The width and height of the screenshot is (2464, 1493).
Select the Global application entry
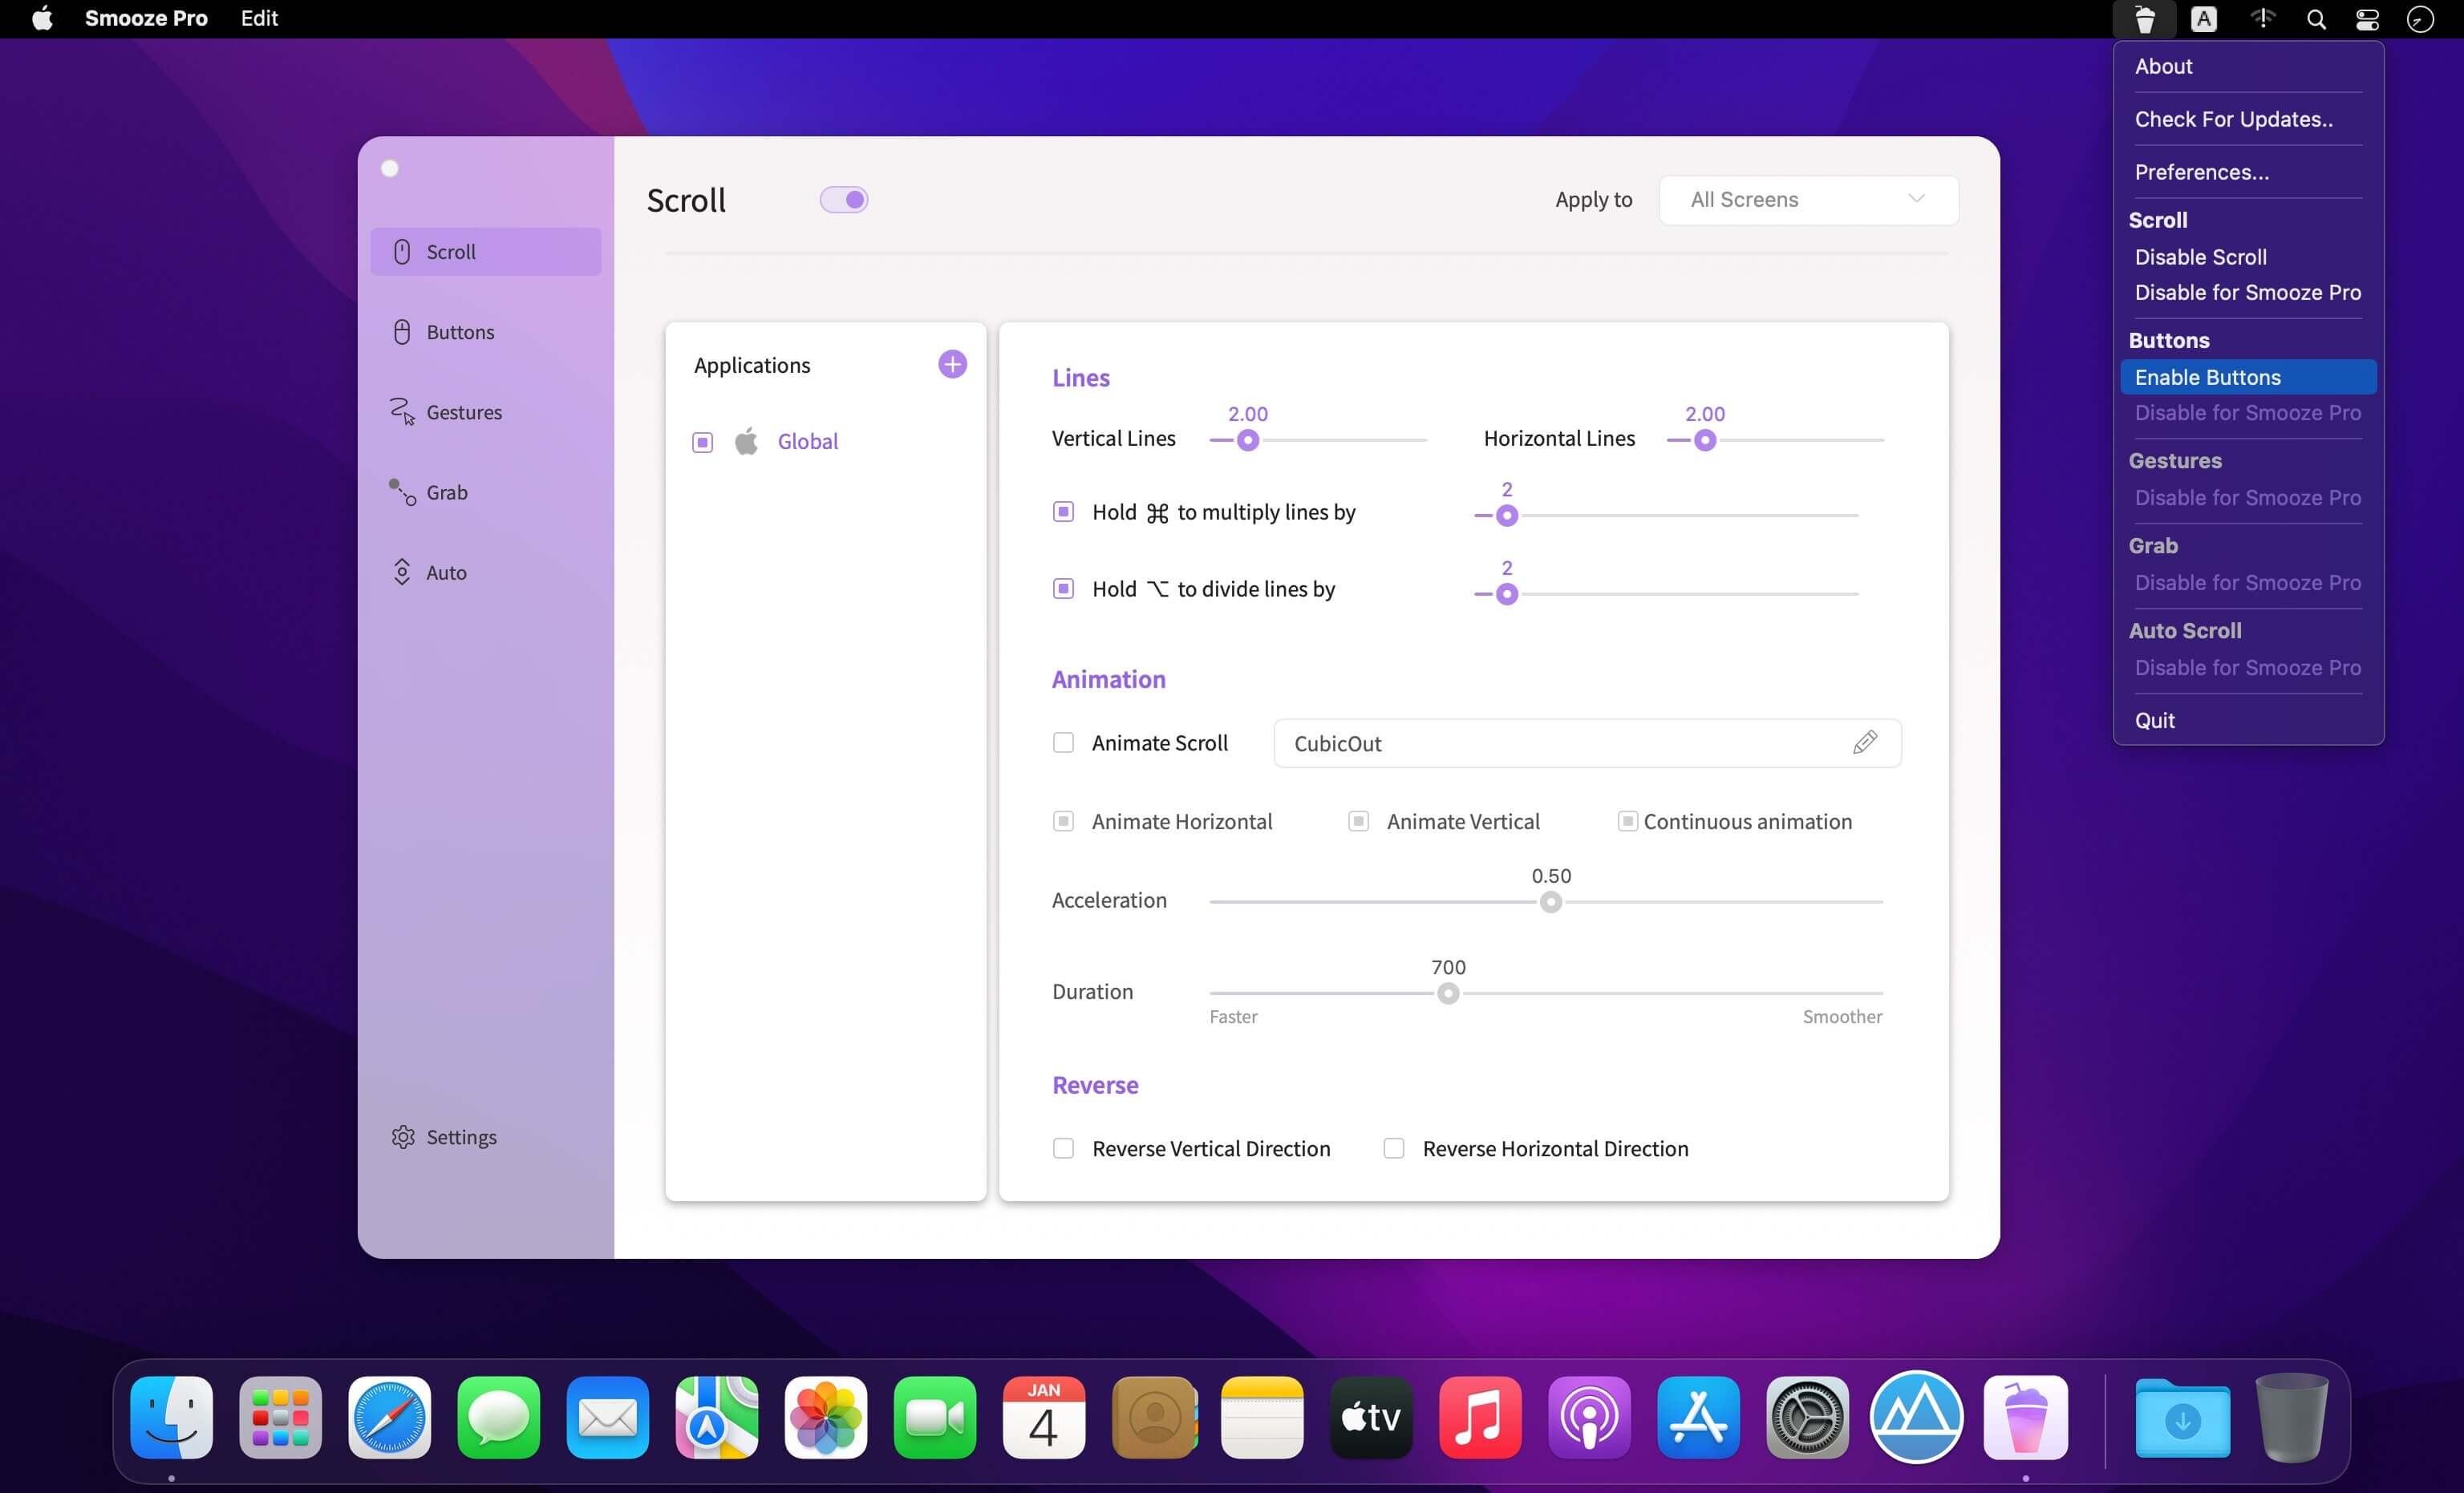(x=807, y=441)
